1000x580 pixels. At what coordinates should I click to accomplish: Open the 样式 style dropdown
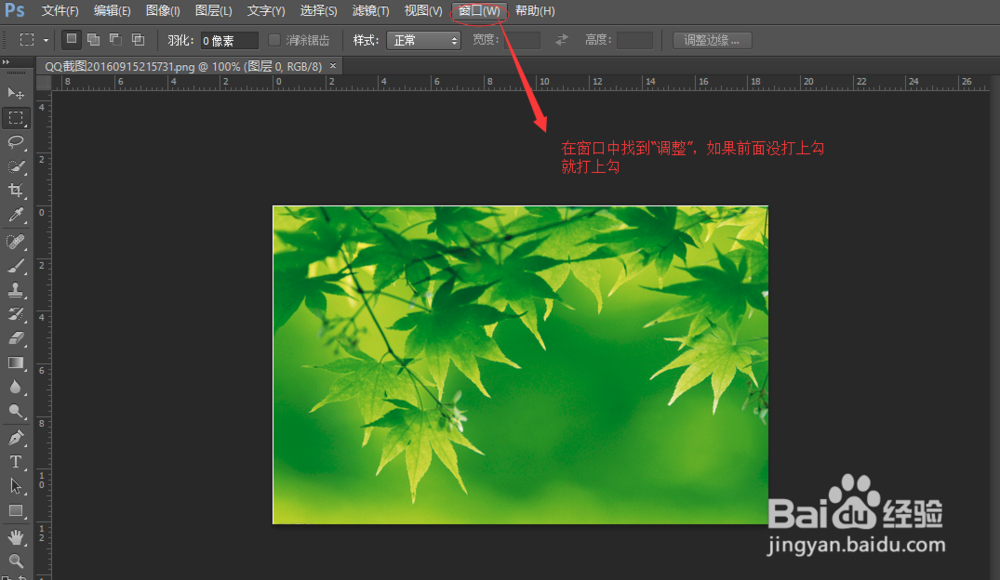(425, 40)
